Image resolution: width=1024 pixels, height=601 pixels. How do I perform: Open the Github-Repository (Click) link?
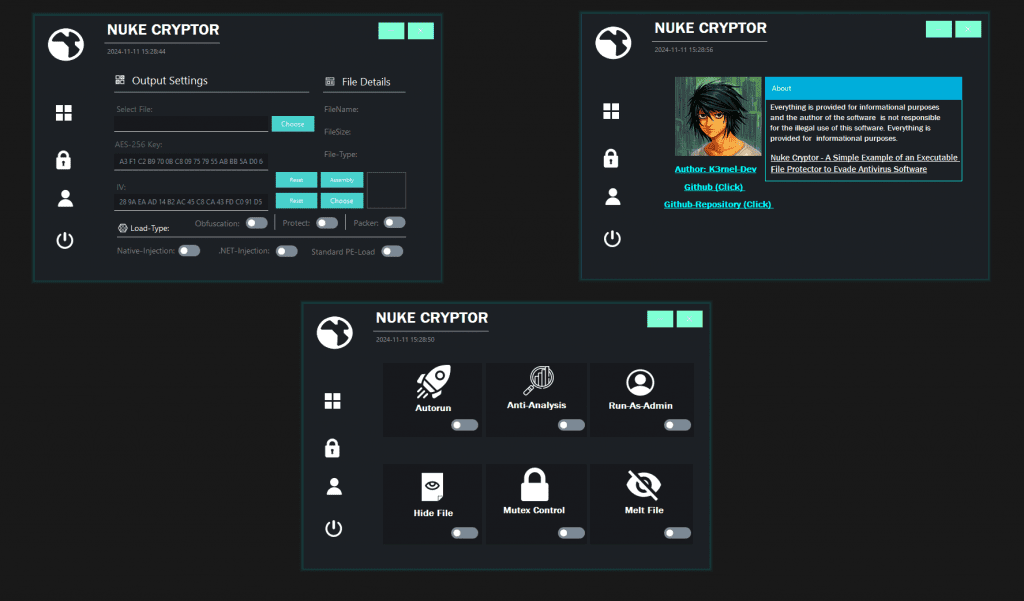(718, 204)
